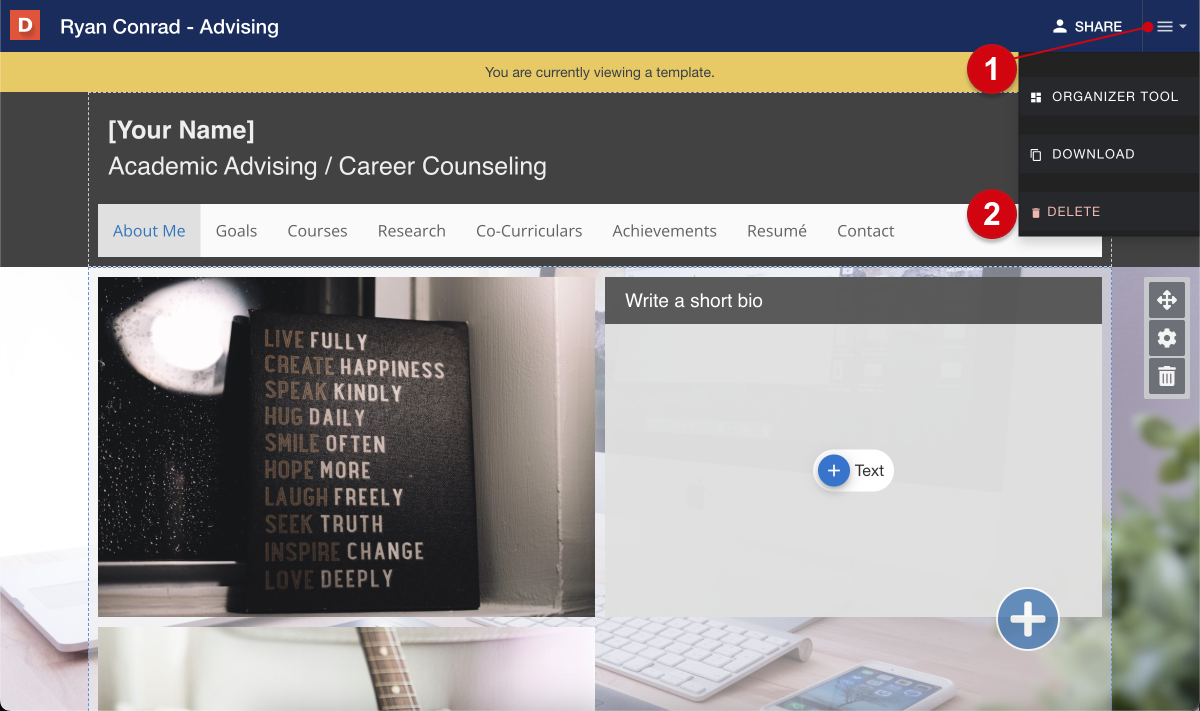This screenshot has height=711, width=1200.
Task: Switch to the Goals tab
Action: coord(237,231)
